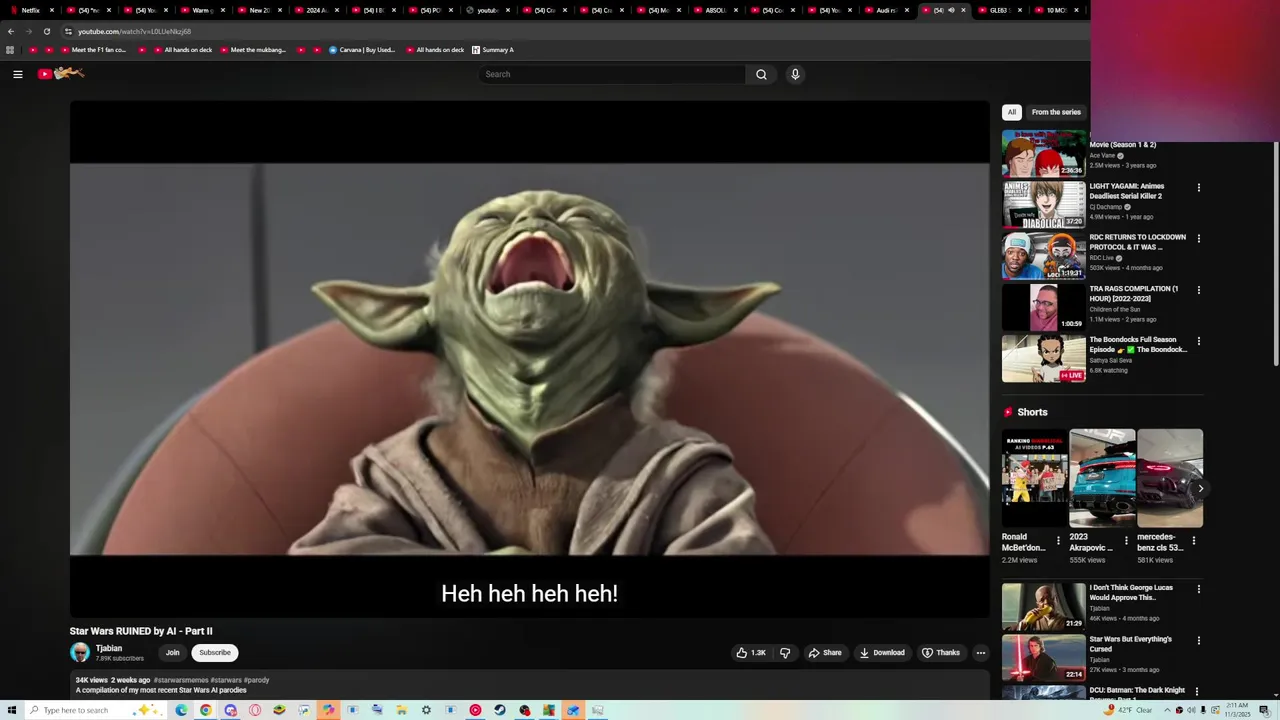Select the From the series chip
Image resolution: width=1280 pixels, height=720 pixels.
1056,112
